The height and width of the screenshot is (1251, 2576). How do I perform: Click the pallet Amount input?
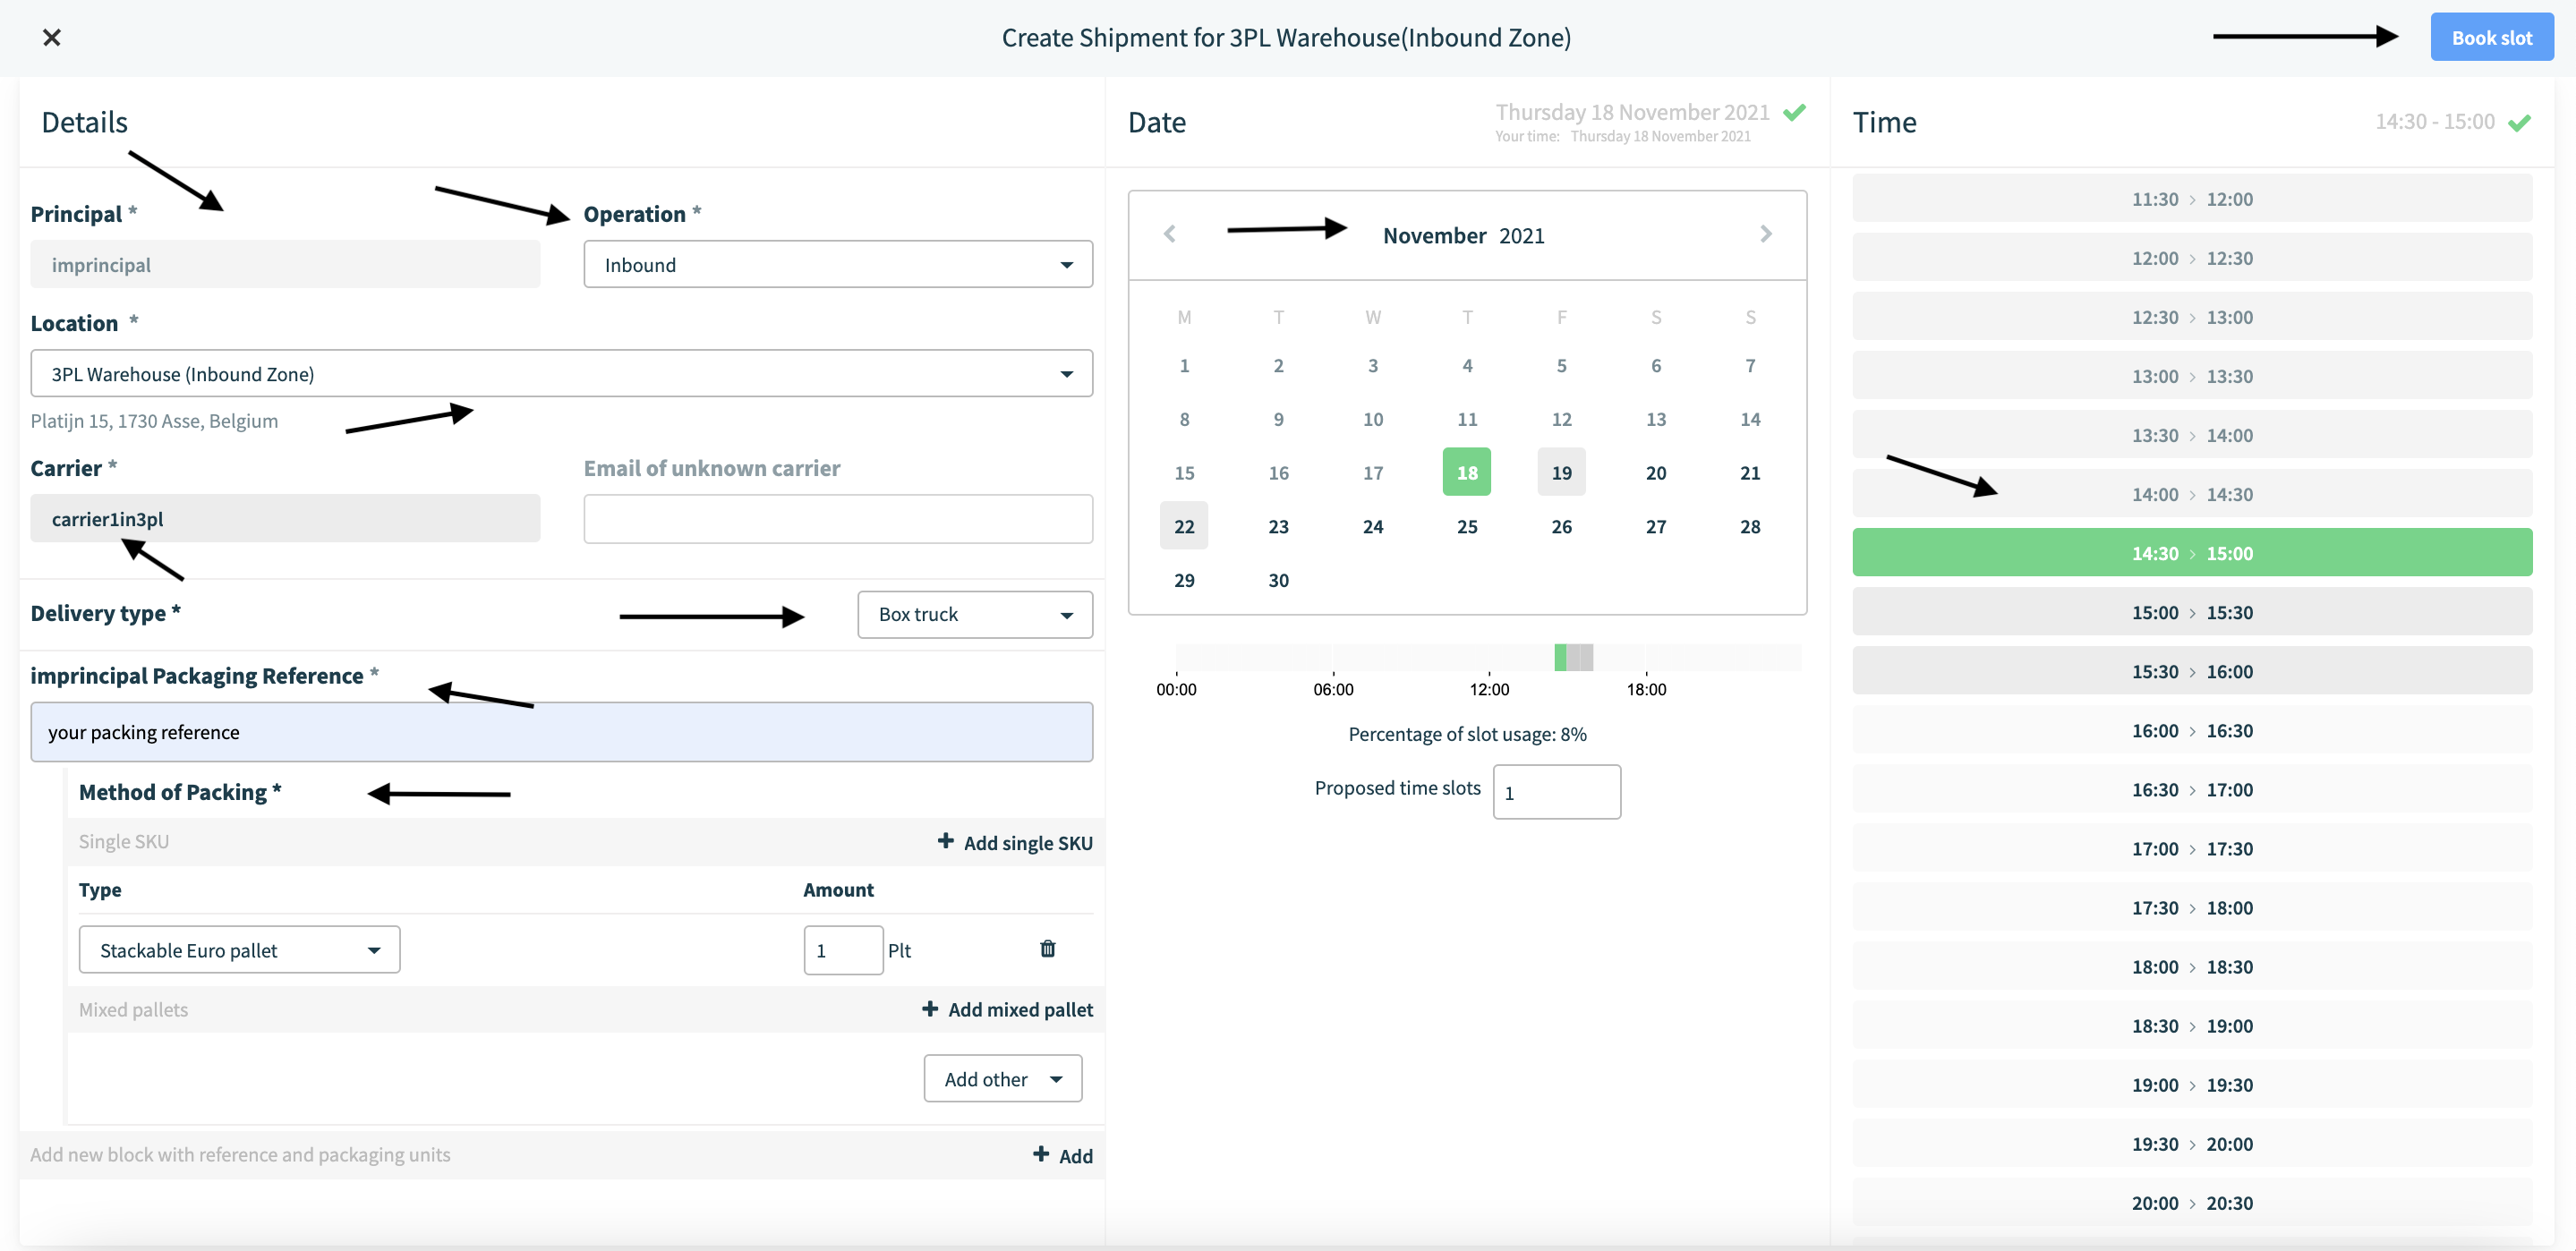843,949
